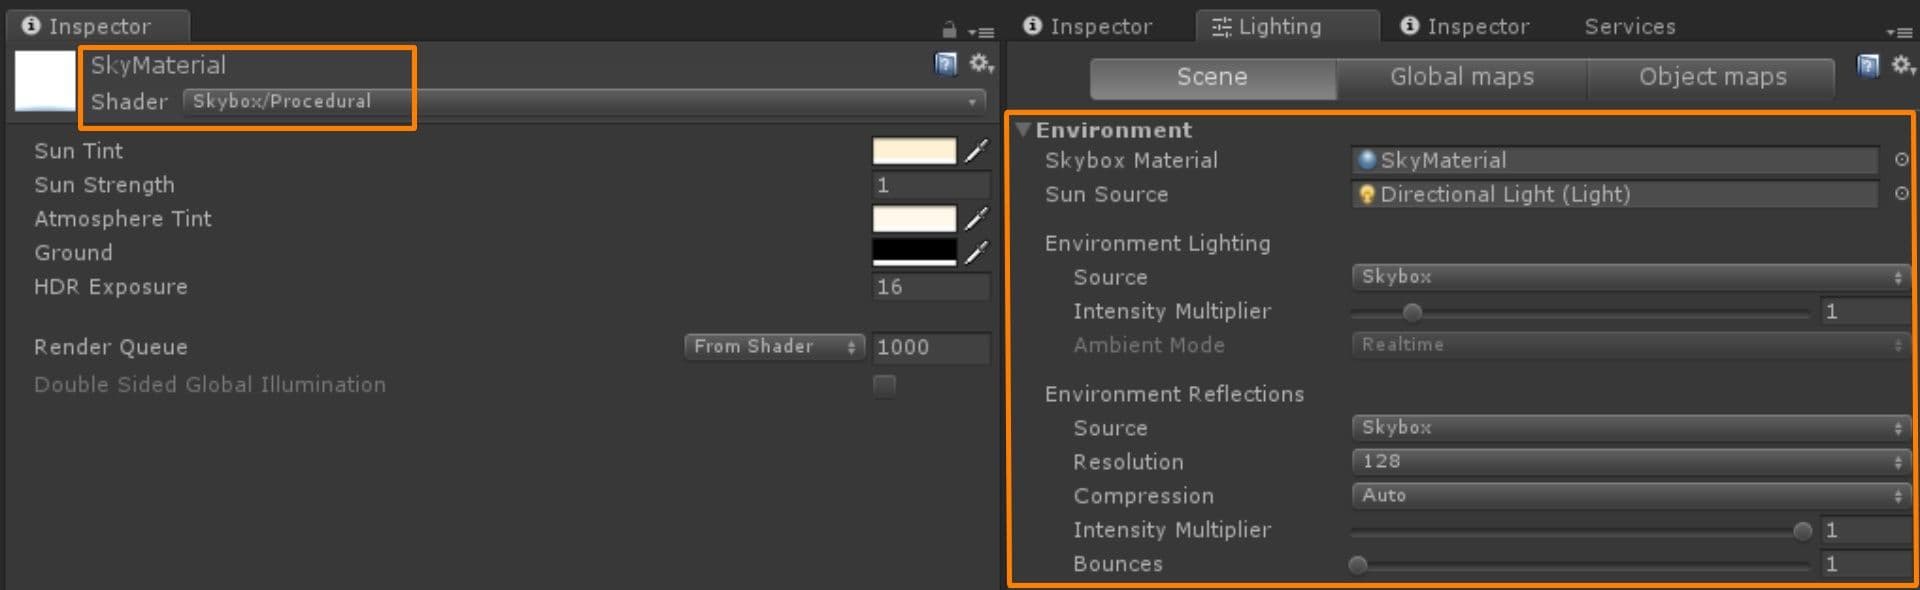Switch to the Lighting tab
1920x590 pixels.
tap(1267, 27)
